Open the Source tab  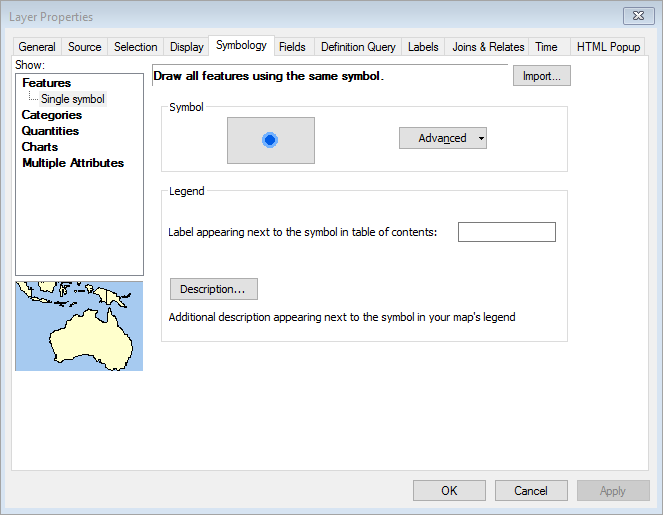[84, 47]
